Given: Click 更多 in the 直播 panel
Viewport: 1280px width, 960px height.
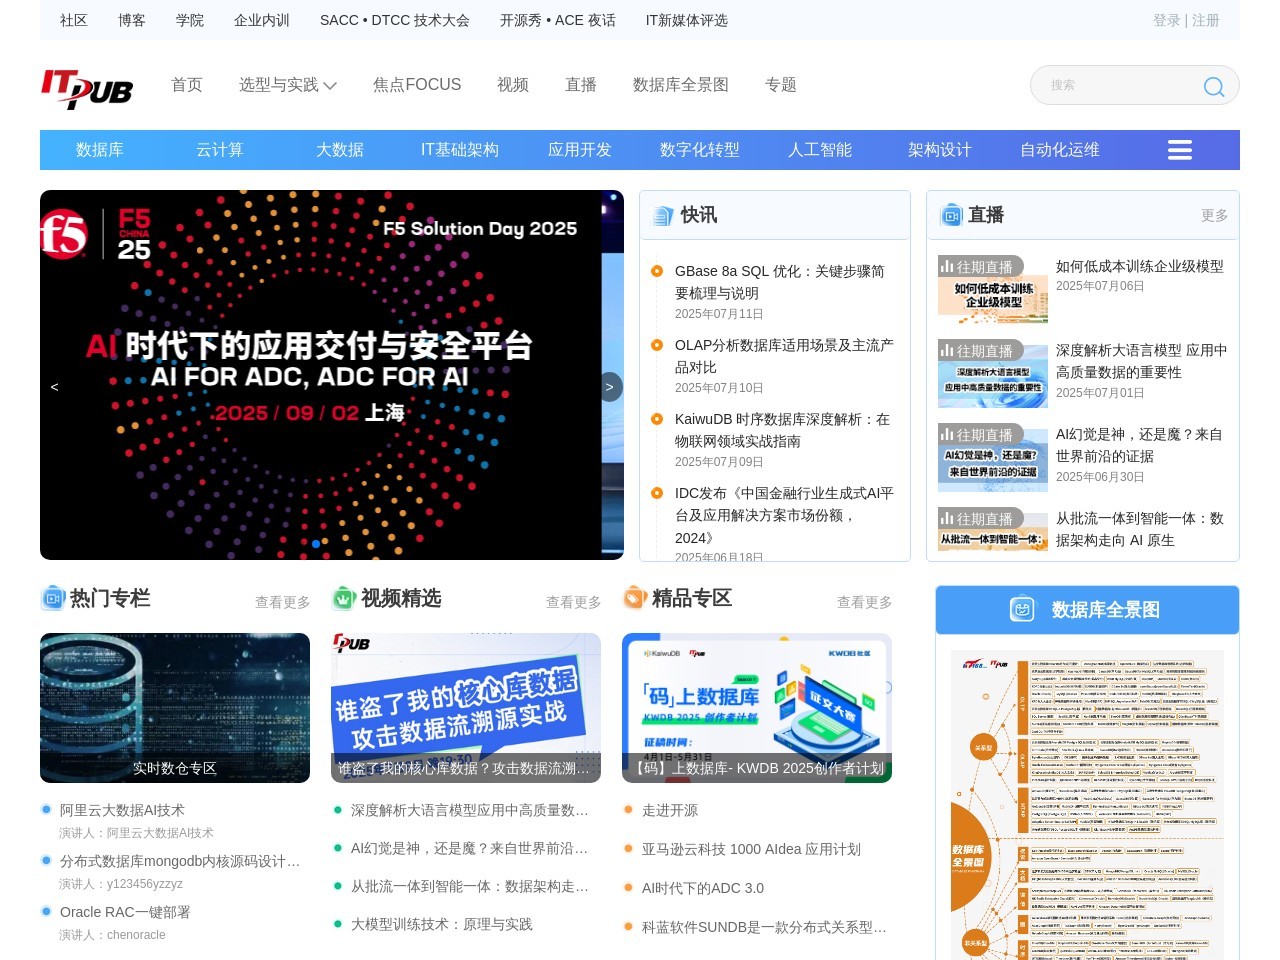Looking at the screenshot, I should (1214, 216).
